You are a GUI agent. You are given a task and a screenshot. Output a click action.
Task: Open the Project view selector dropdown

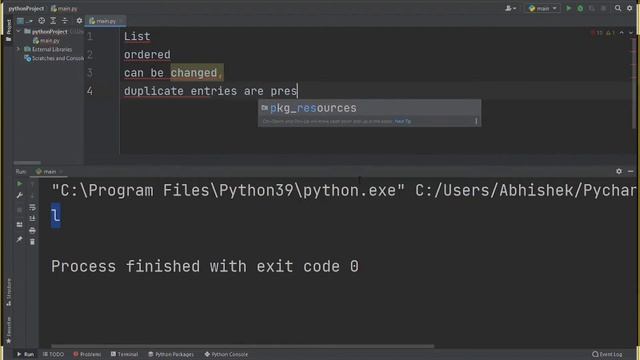(x=24, y=20)
